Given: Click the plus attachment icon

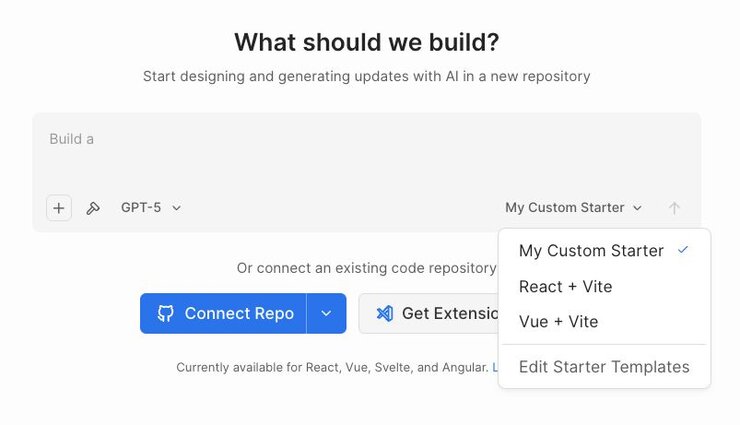Looking at the screenshot, I should pos(59,208).
